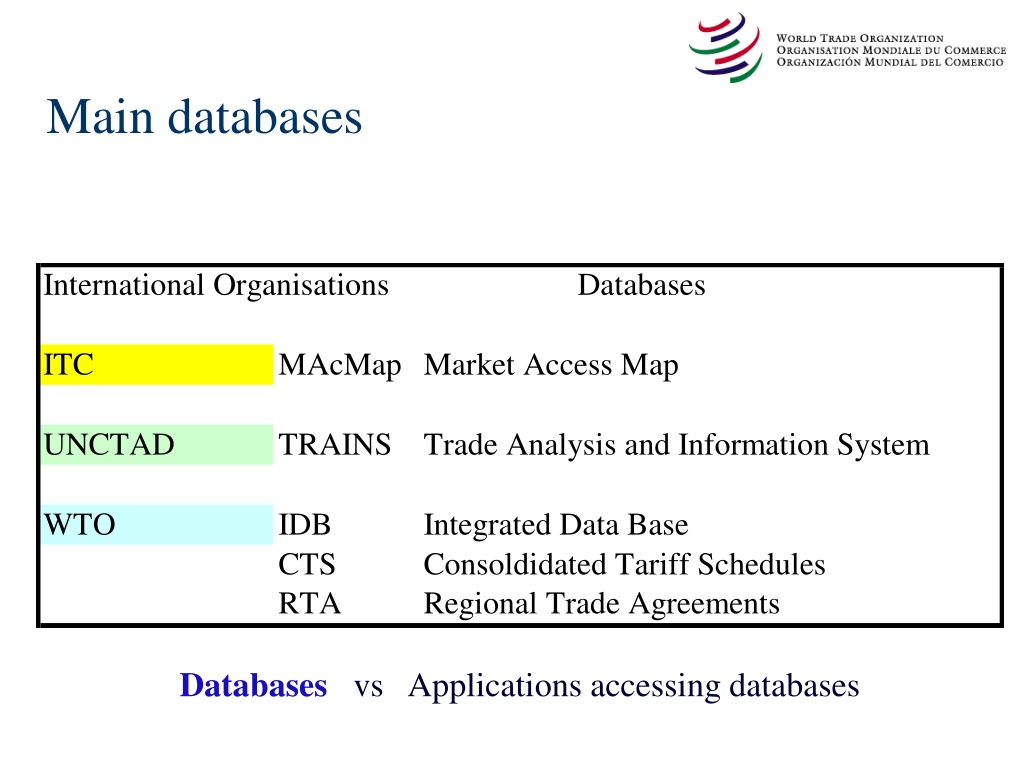Viewport: 1024px width, 768px height.
Task: Select the 'Integrated Data Base' text
Action: click(x=556, y=525)
